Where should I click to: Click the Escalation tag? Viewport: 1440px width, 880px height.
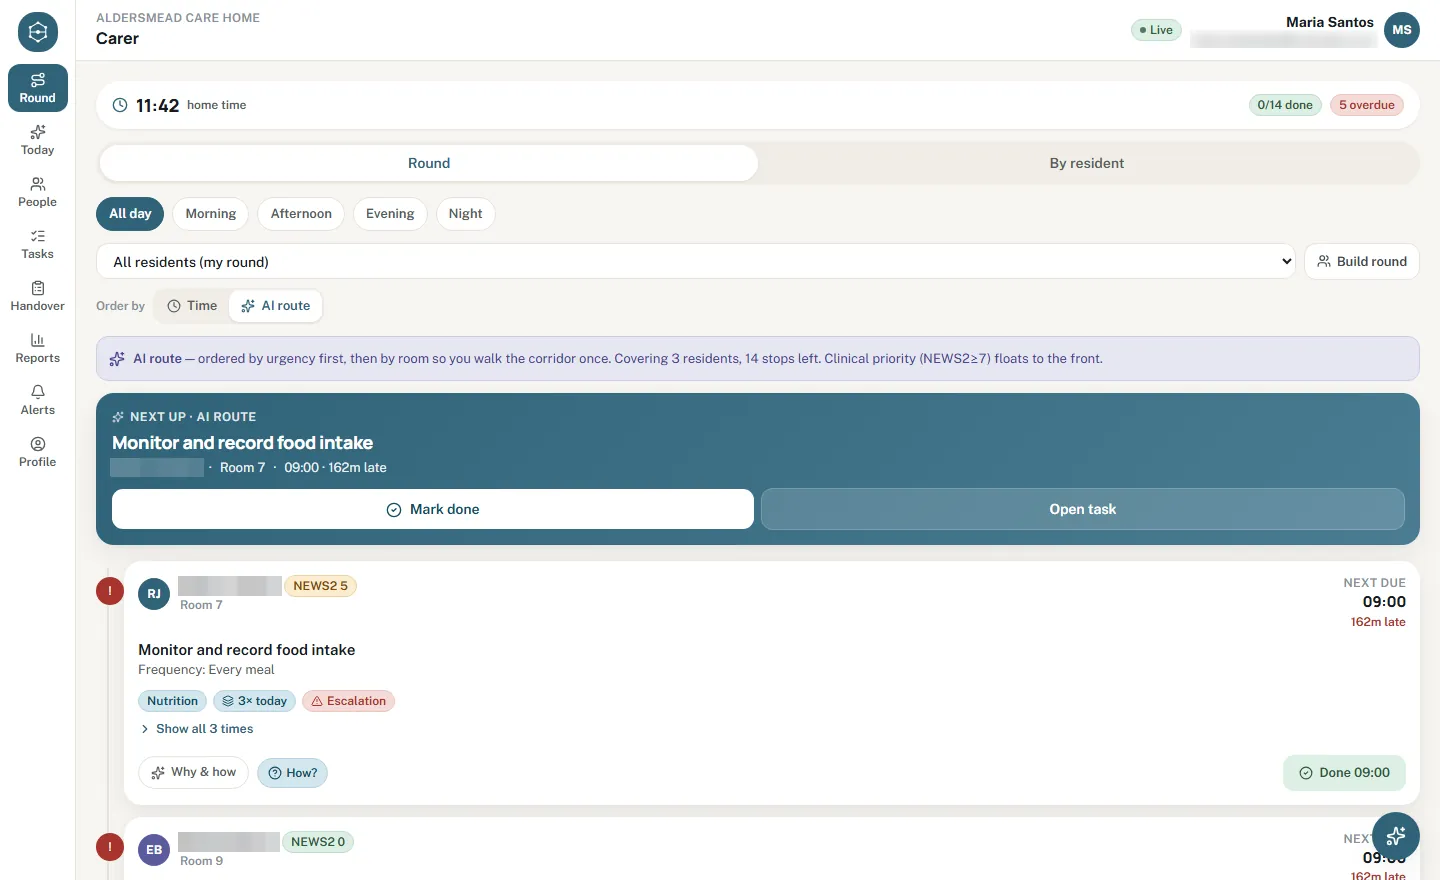(x=348, y=701)
